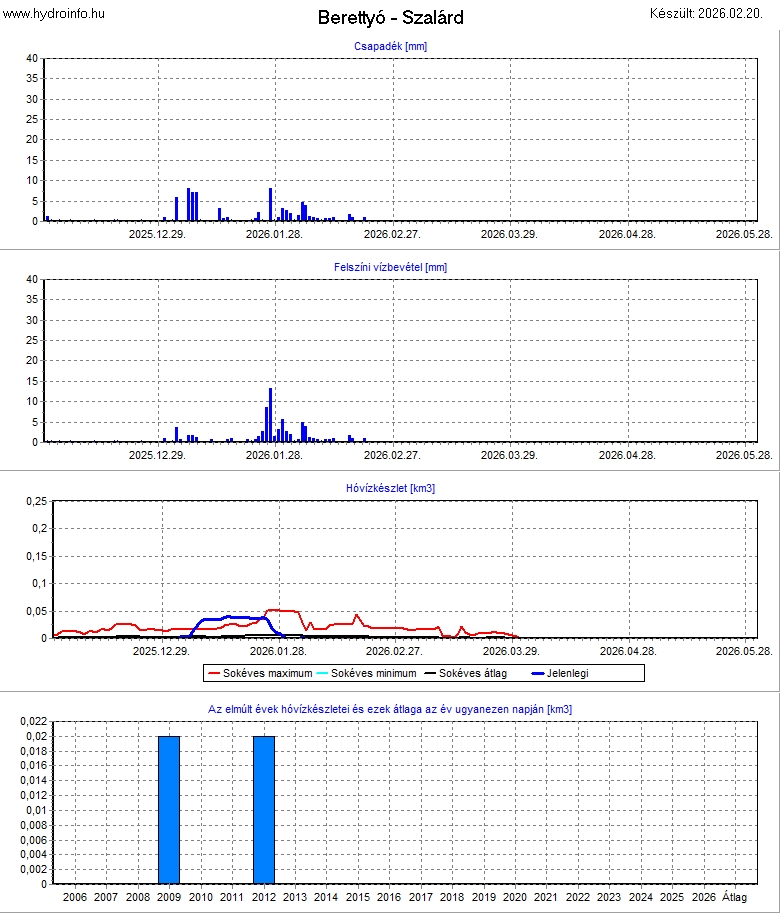
Task: Click the red Sokéves maximum legend line
Action: click(214, 673)
